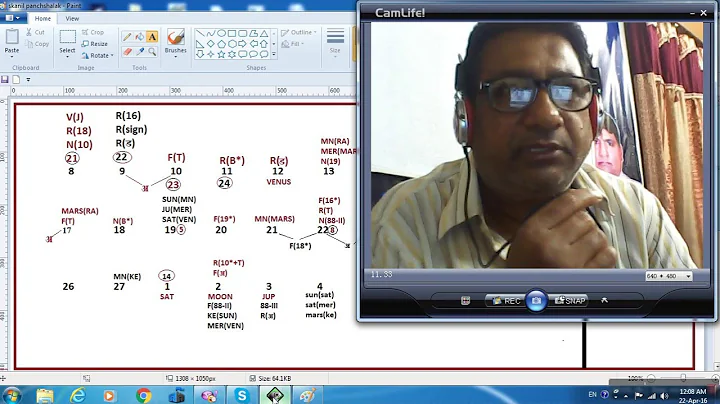Viewport: 720px width, 404px height.
Task: Click Save icon in Quick Access Toolbar
Action: [5, 79]
